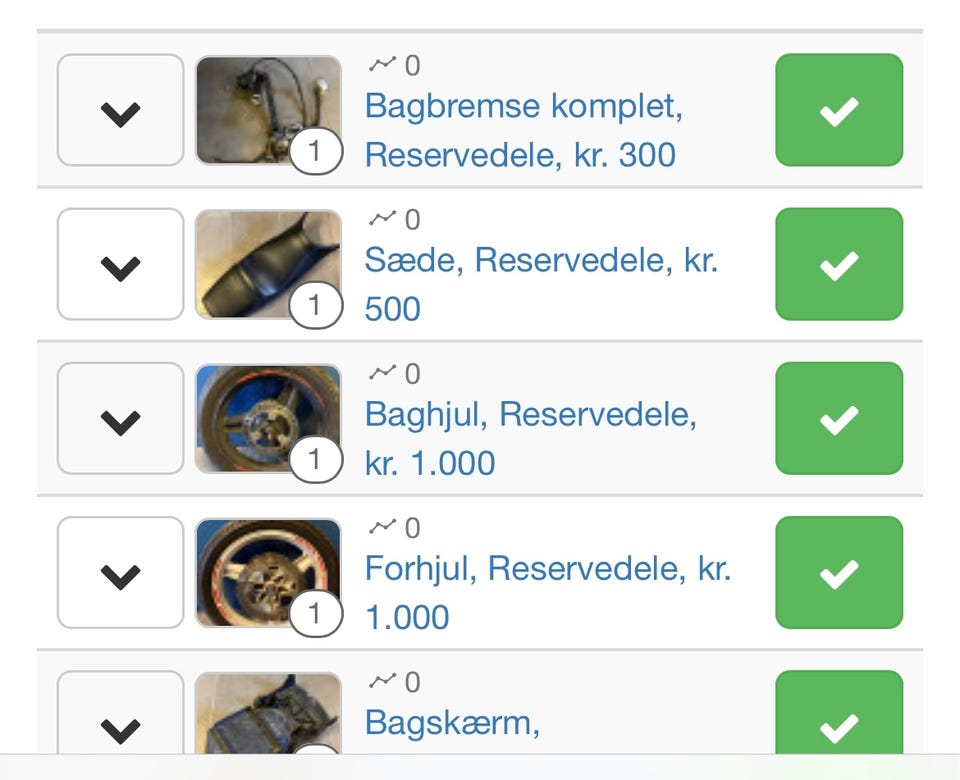This screenshot has width=960, height=780.
Task: Expand options for Bagbremse komplet listing
Action: [x=120, y=110]
